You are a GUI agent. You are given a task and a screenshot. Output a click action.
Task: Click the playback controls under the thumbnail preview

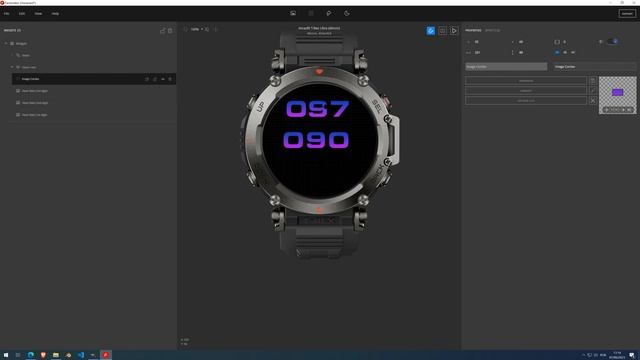618,110
